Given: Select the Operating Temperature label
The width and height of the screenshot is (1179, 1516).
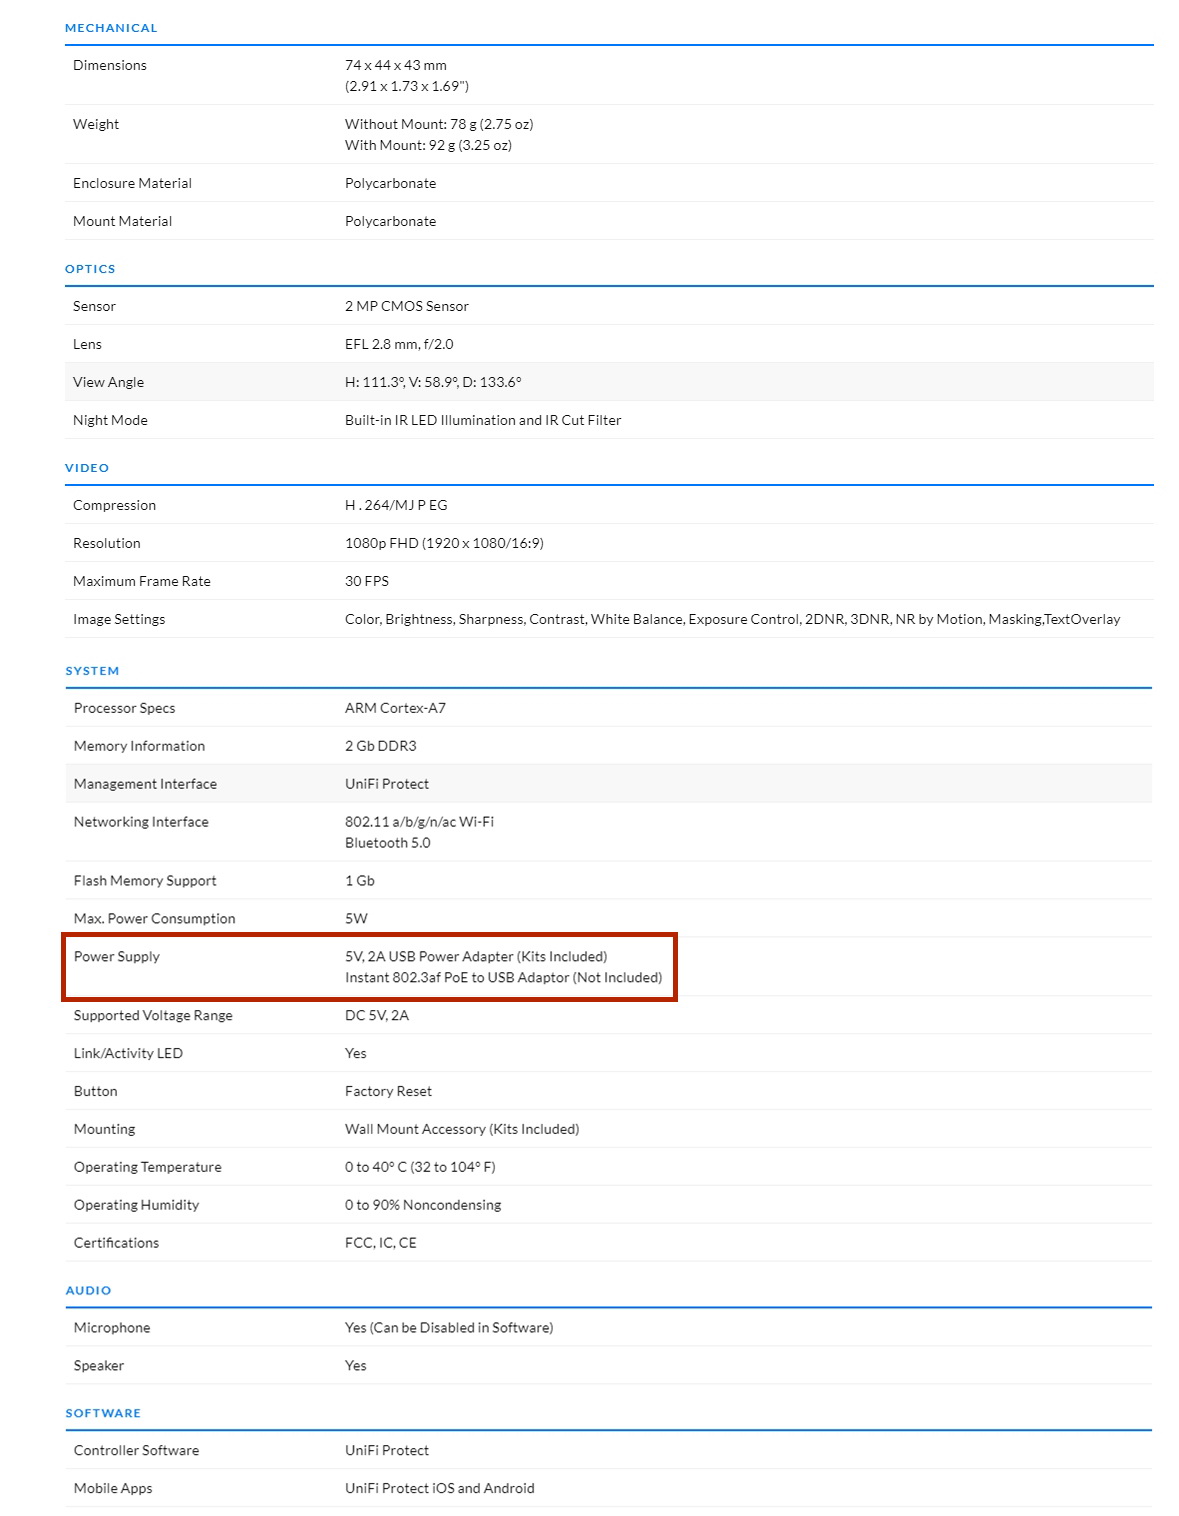Looking at the screenshot, I should (148, 1168).
